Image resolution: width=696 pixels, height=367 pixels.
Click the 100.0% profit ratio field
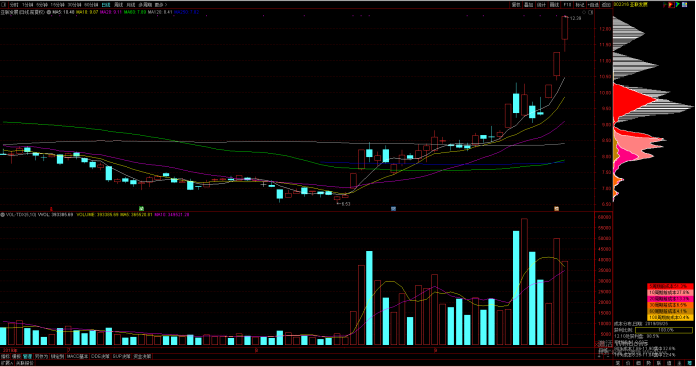[664, 330]
